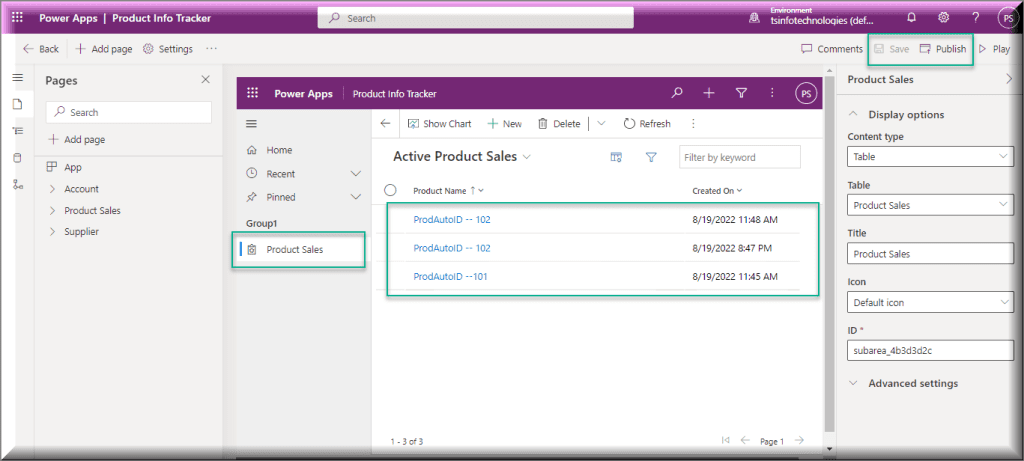The height and width of the screenshot is (461, 1024).
Task: Open the Delete split-button dropdown arrow
Action: (x=601, y=123)
